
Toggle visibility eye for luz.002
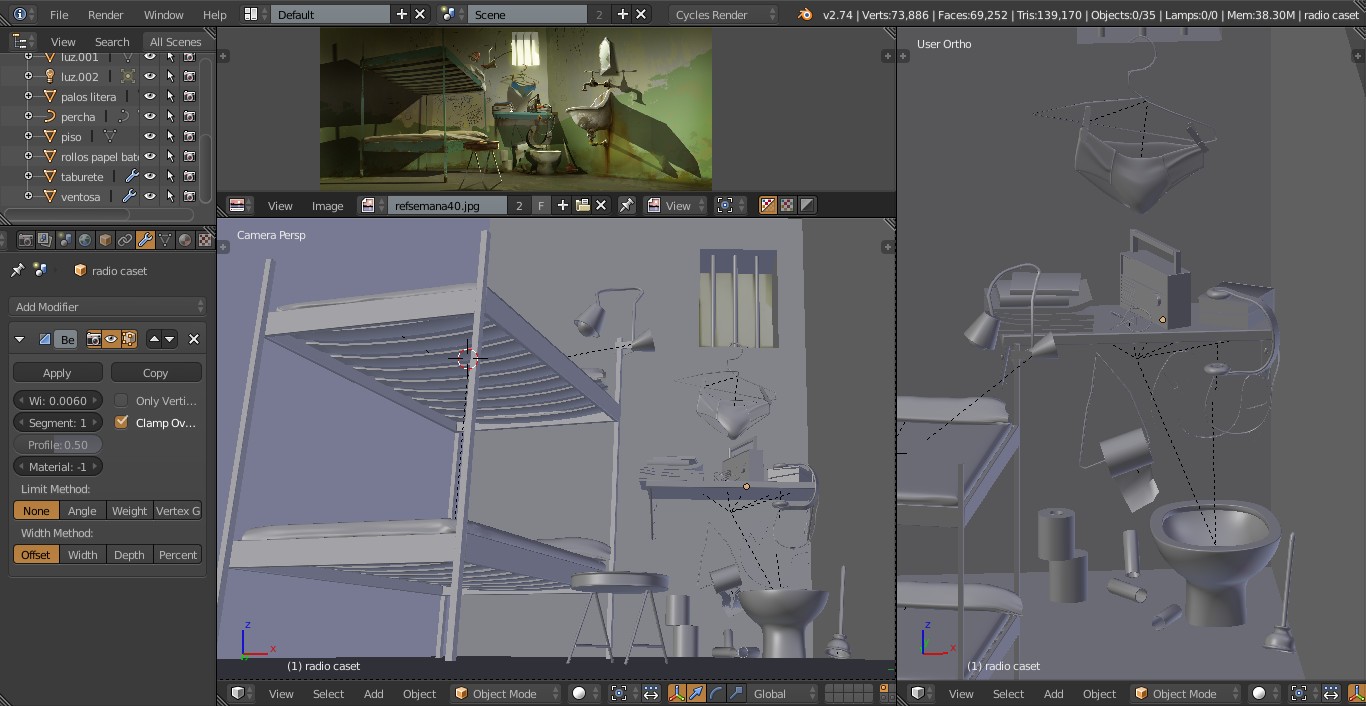[150, 76]
